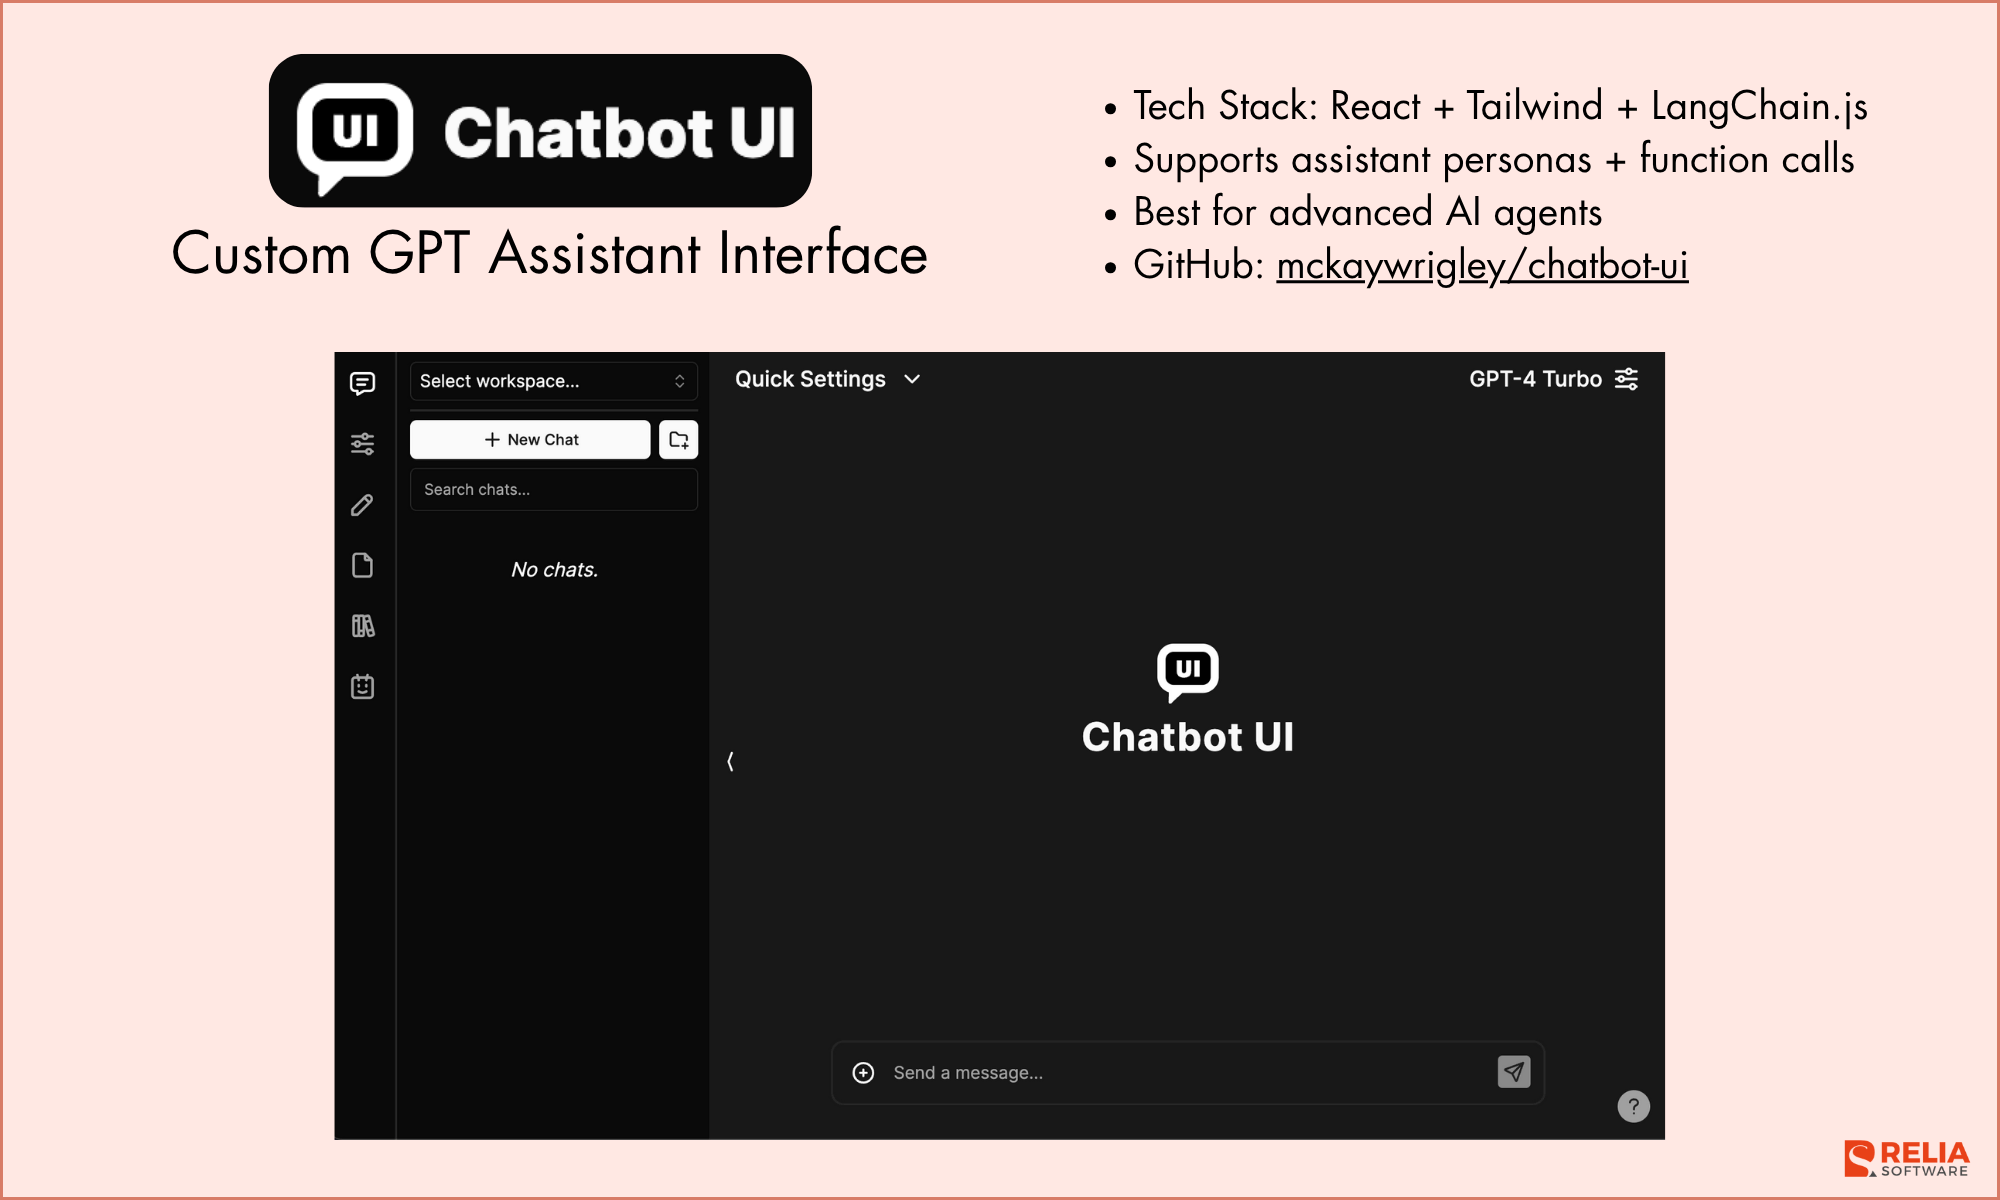Open the Presets sliders icon in sidebar
2000x1200 pixels.
tap(363, 444)
